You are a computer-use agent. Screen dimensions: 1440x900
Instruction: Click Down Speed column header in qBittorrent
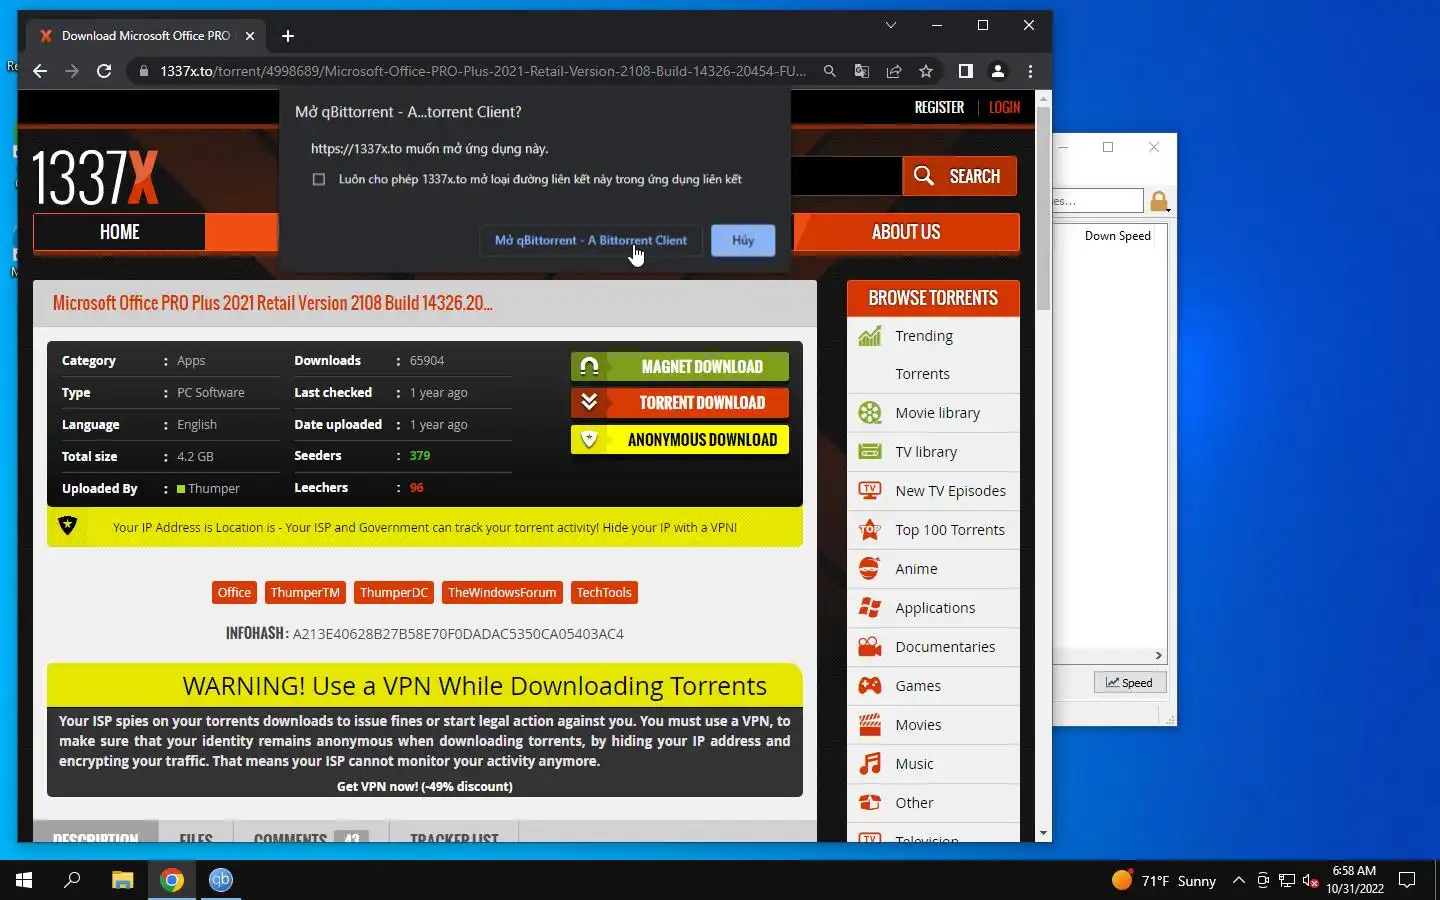click(1117, 236)
